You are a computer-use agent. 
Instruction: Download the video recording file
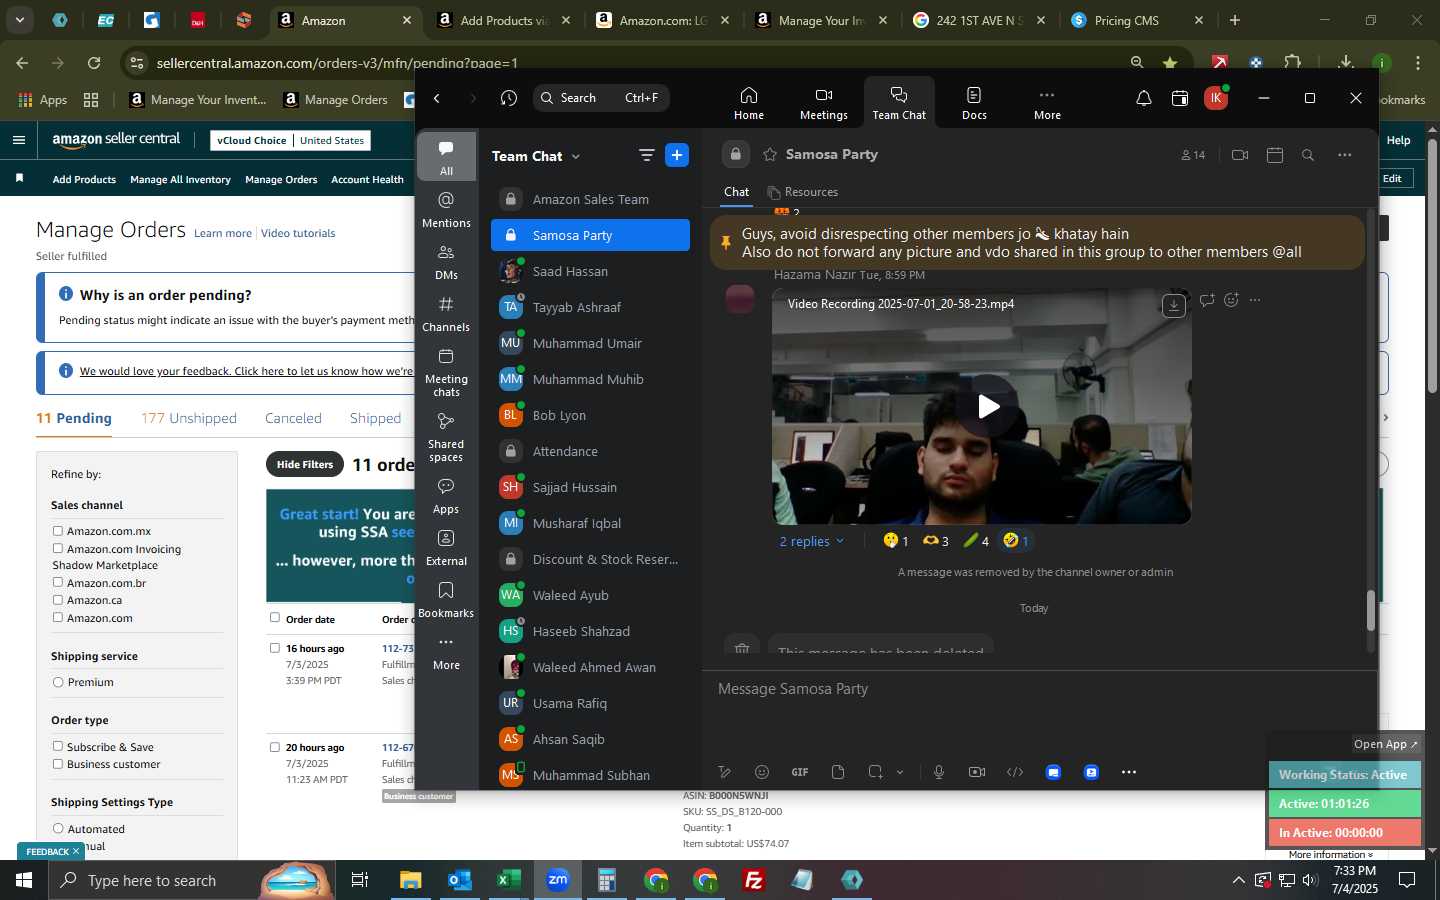pos(1174,305)
